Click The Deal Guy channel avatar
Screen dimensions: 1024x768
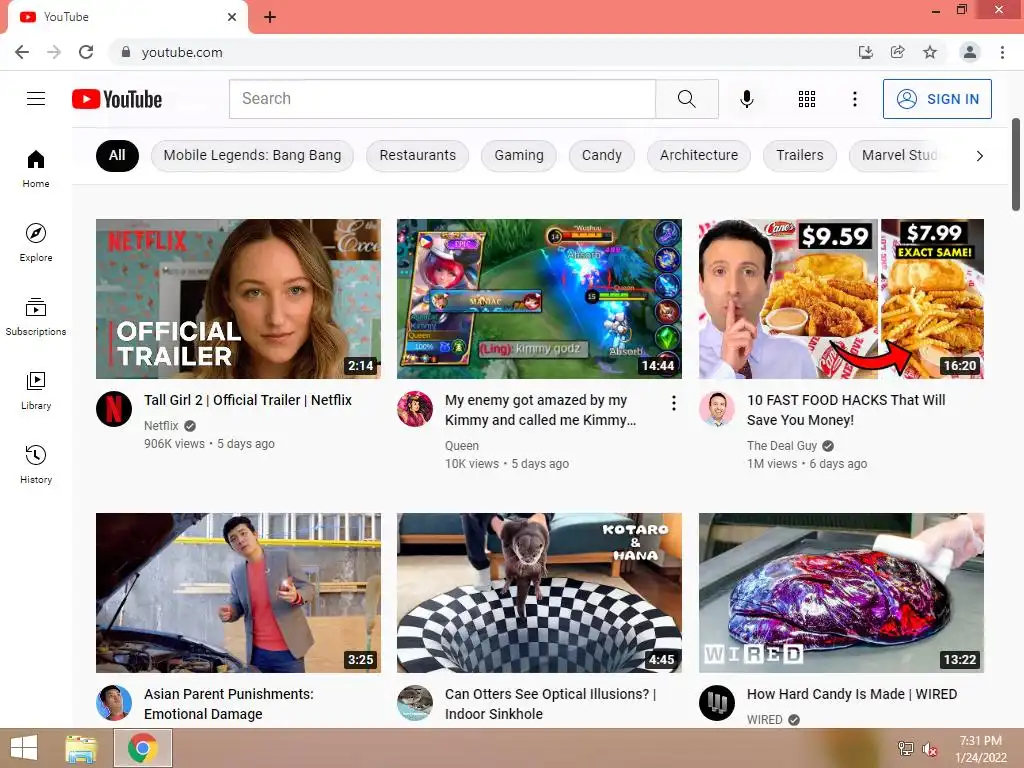click(716, 409)
